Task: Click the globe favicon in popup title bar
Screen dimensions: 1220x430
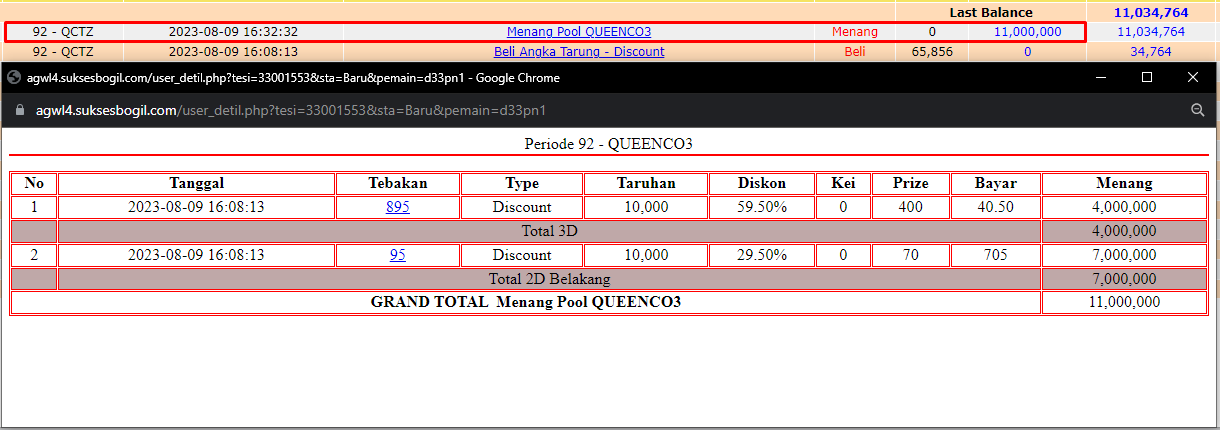Action: coord(14,77)
